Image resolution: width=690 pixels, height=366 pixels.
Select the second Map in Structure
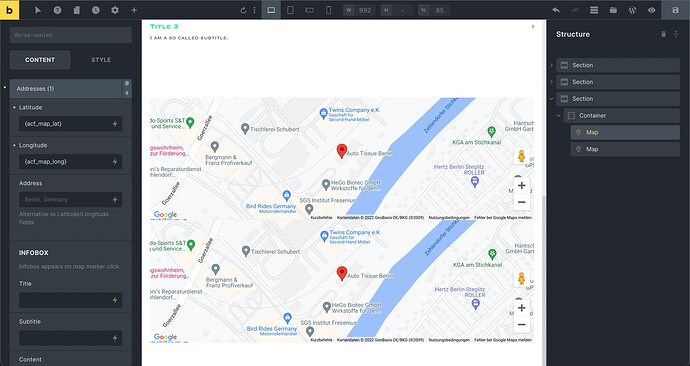click(625, 149)
